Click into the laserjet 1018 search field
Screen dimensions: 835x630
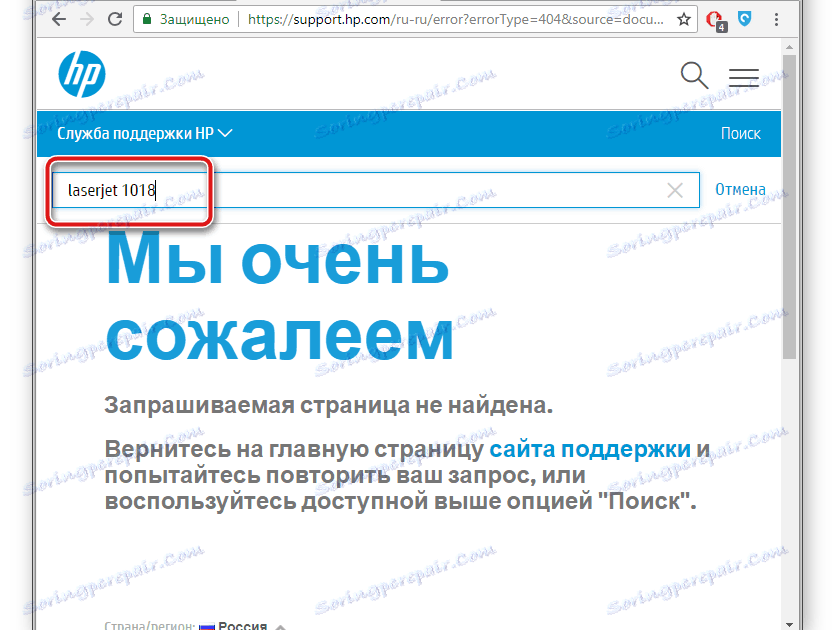click(x=375, y=190)
